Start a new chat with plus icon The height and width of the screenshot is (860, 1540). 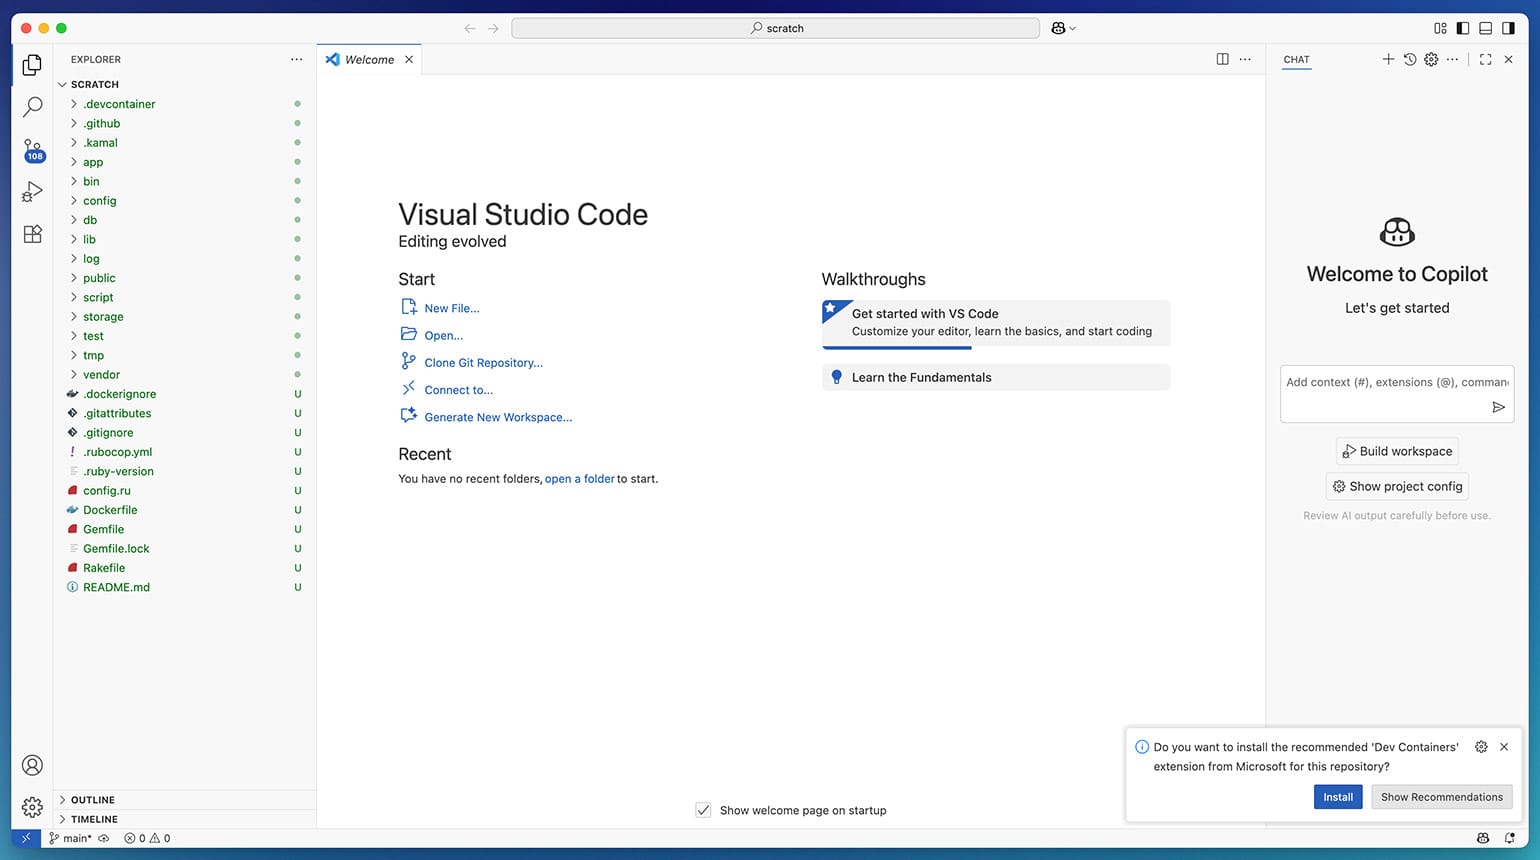click(1388, 59)
